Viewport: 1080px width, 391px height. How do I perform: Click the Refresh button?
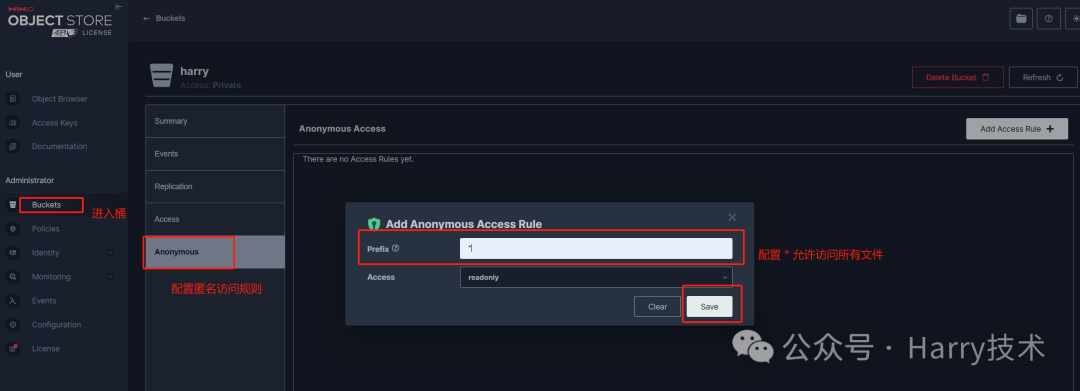point(1043,77)
